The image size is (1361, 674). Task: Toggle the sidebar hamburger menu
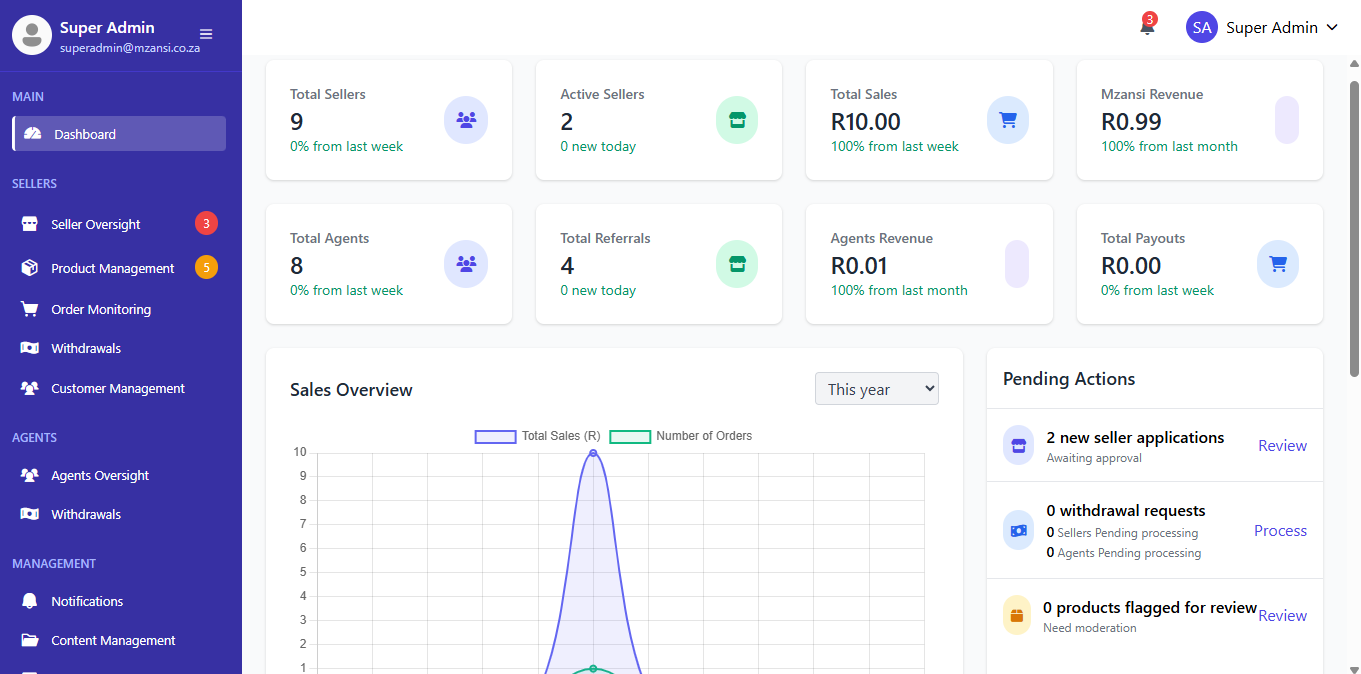click(206, 34)
